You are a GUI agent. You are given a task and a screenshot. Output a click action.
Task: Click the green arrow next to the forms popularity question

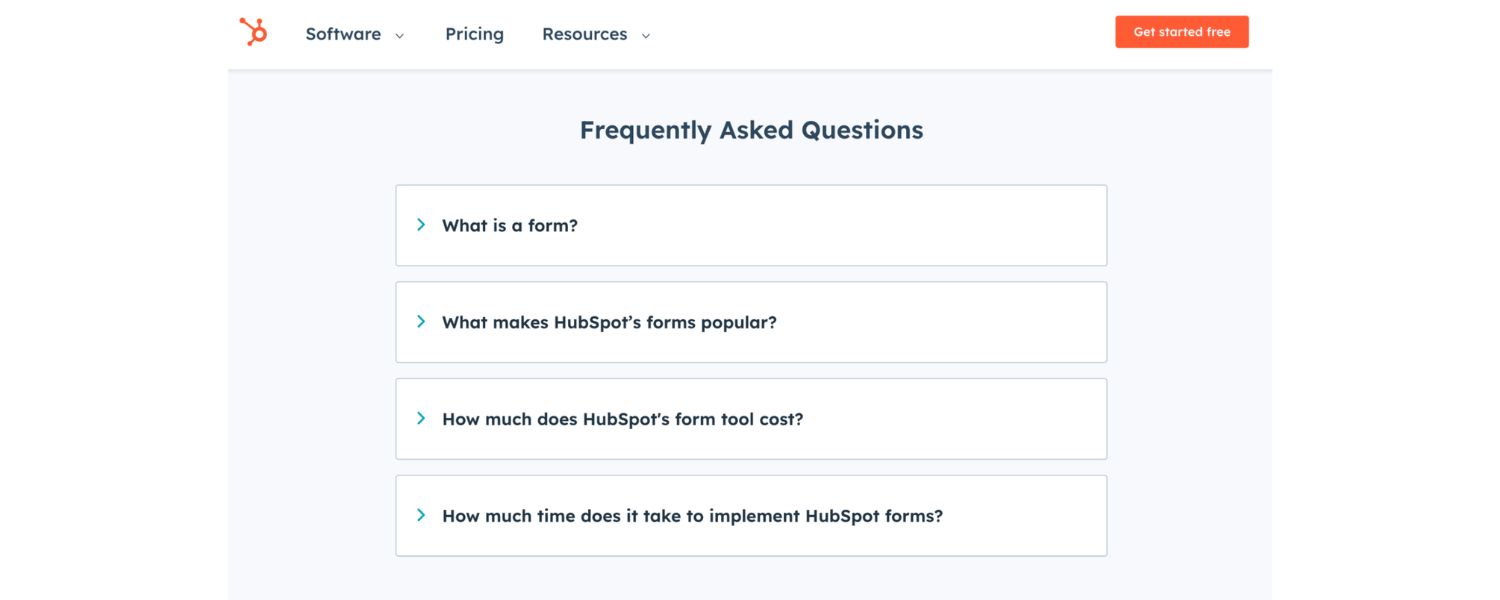(421, 321)
